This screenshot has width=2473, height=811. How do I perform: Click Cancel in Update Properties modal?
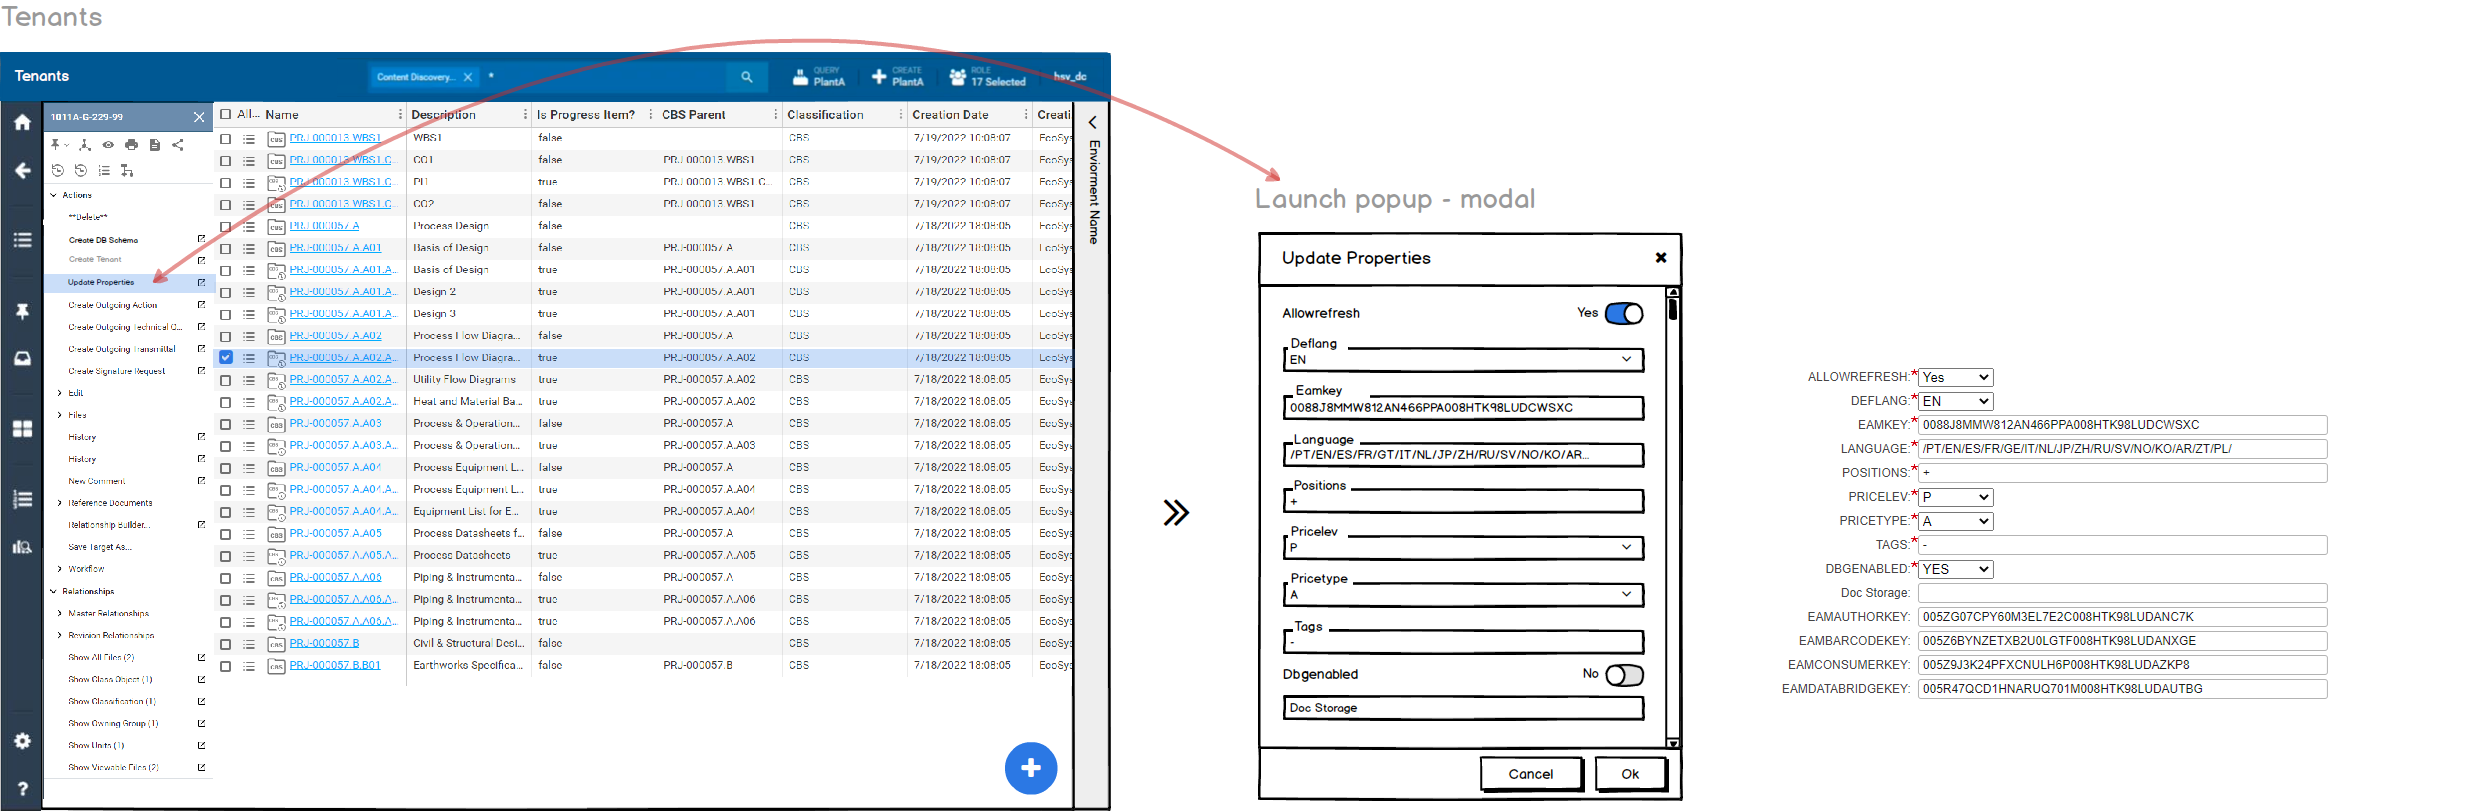tap(1531, 774)
